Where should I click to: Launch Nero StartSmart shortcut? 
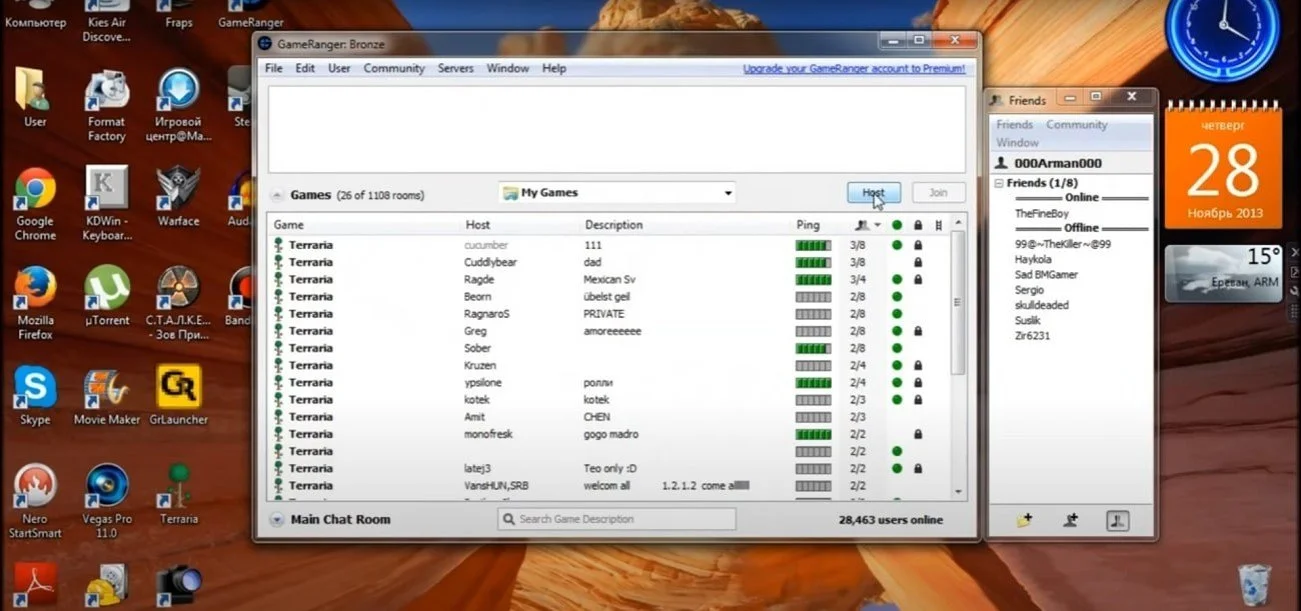point(35,502)
